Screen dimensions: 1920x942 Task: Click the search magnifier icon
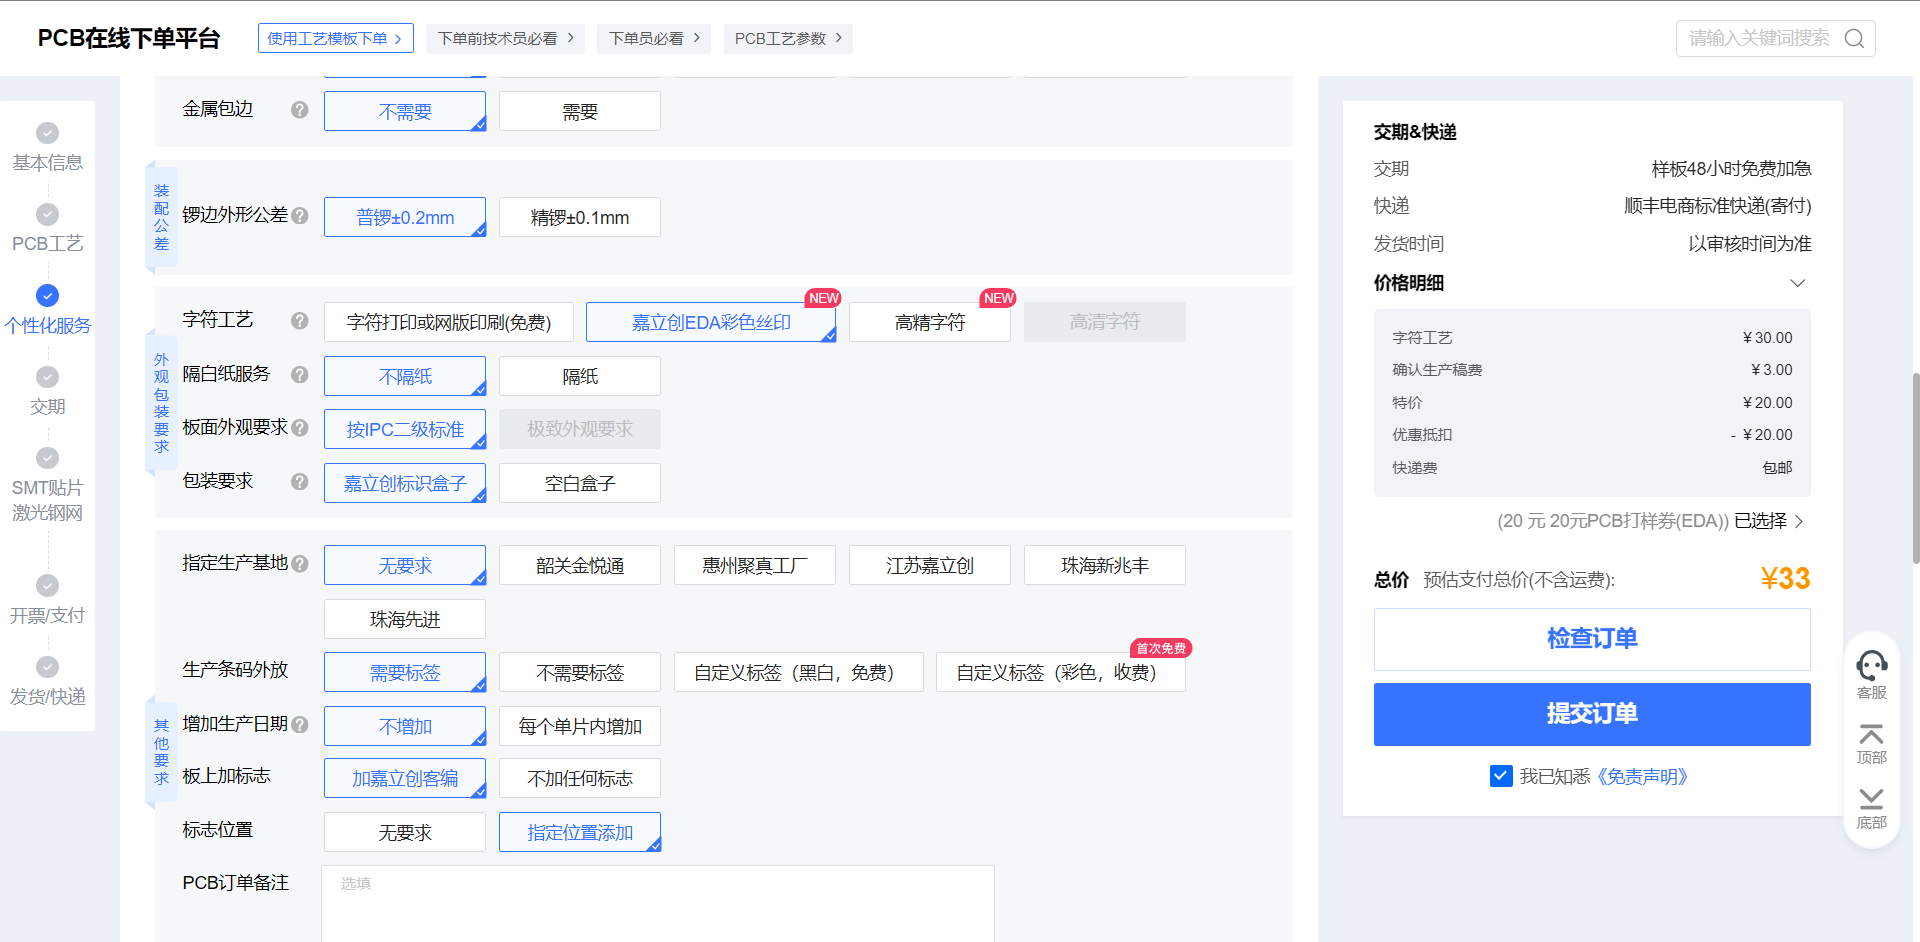(x=1854, y=38)
